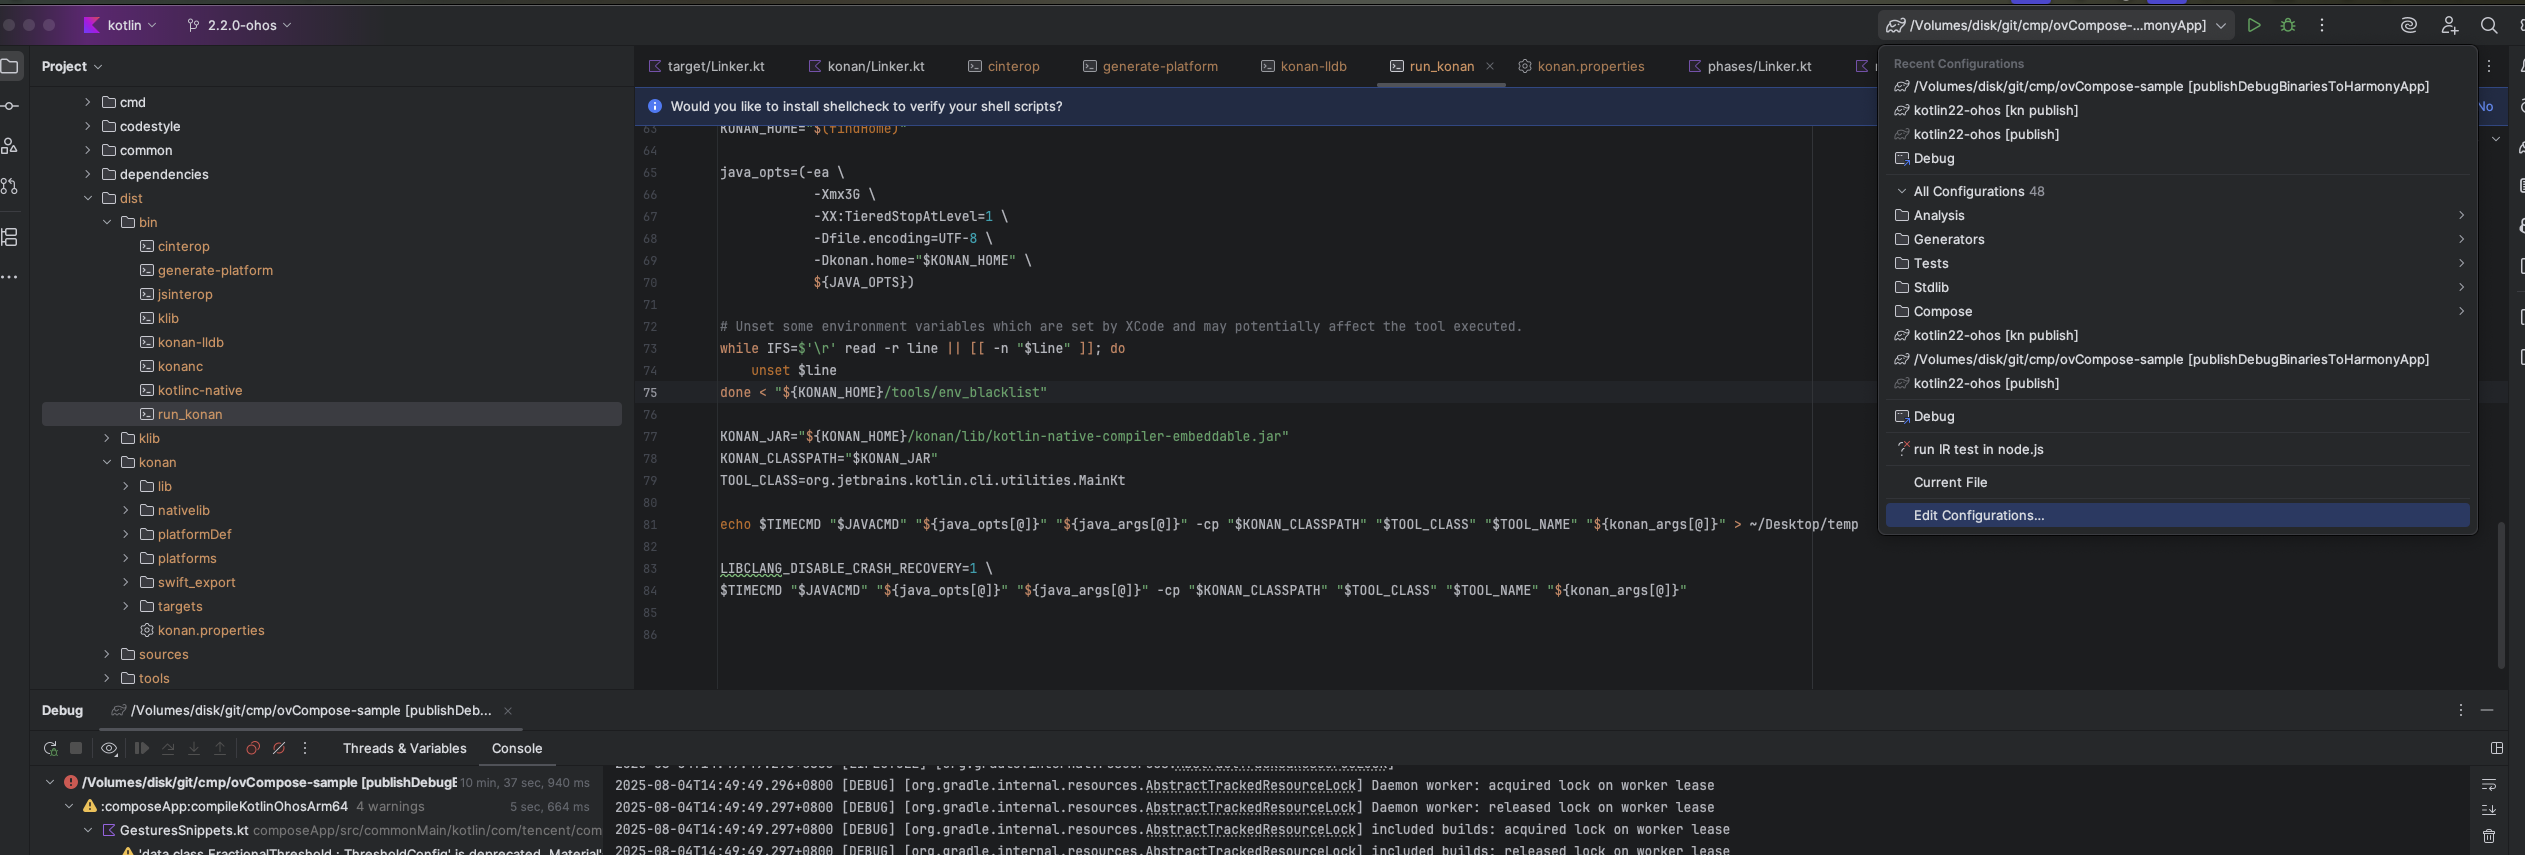Toggle soft-wrap in the console
The image size is (2525, 855).
pos(2489,784)
